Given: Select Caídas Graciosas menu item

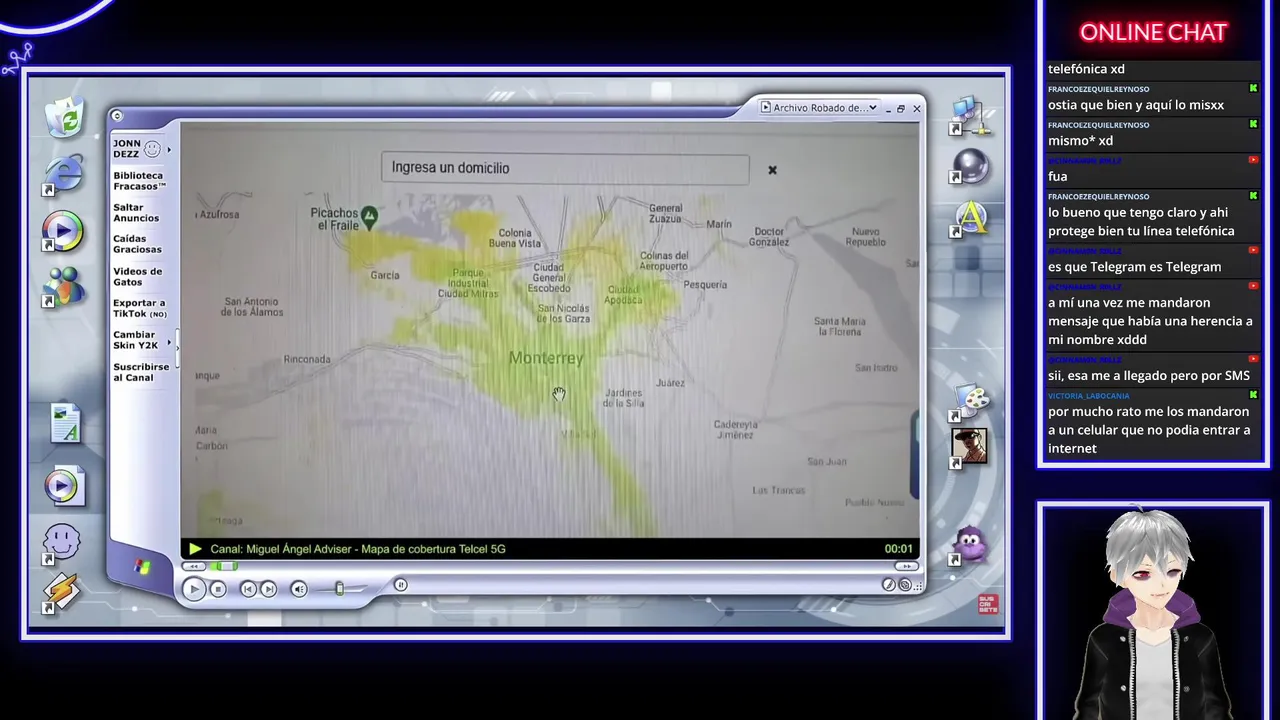Looking at the screenshot, I should coord(137,244).
